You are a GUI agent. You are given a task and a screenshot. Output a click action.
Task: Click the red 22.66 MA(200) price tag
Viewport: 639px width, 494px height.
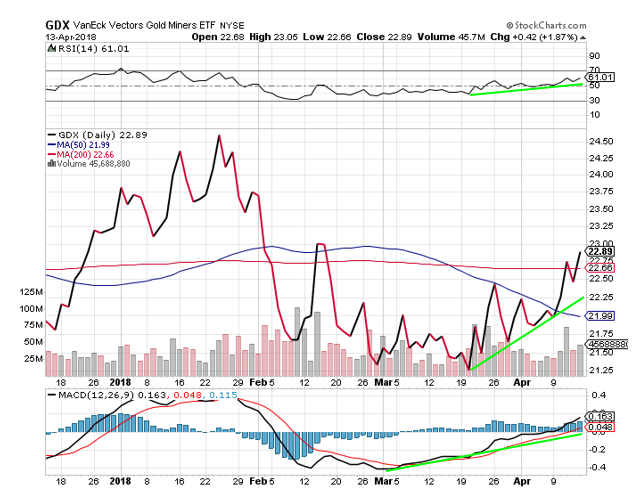(599, 267)
